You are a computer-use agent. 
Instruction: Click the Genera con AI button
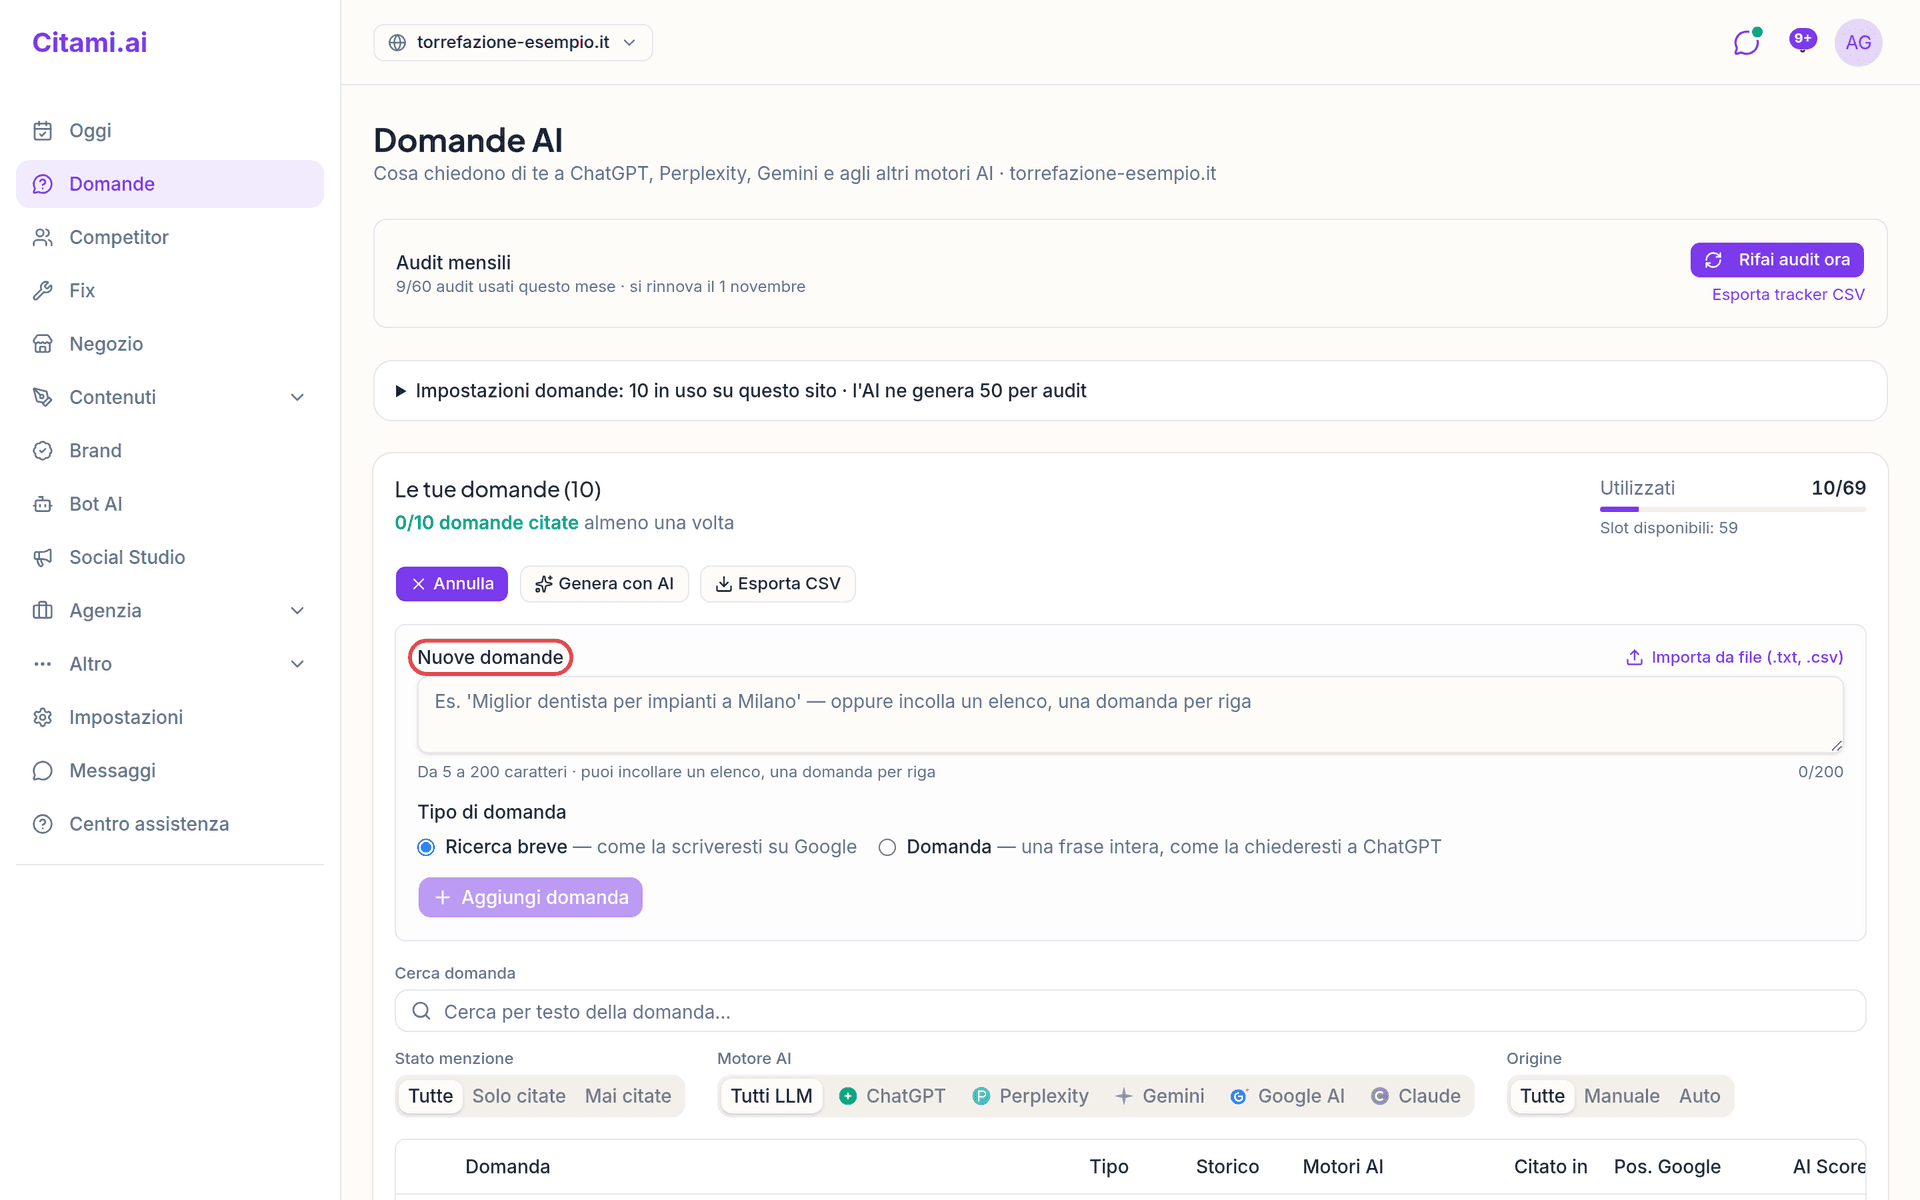(604, 584)
